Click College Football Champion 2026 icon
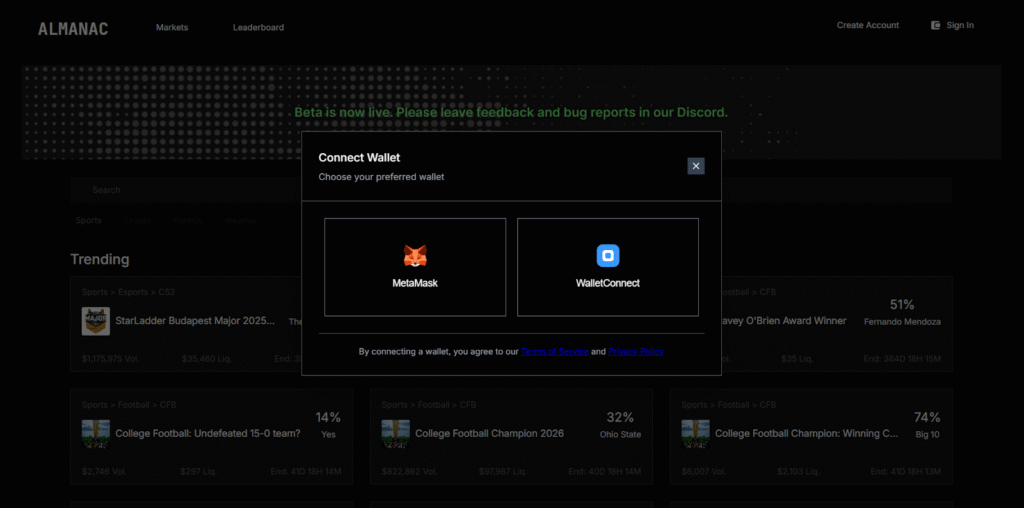 point(396,433)
